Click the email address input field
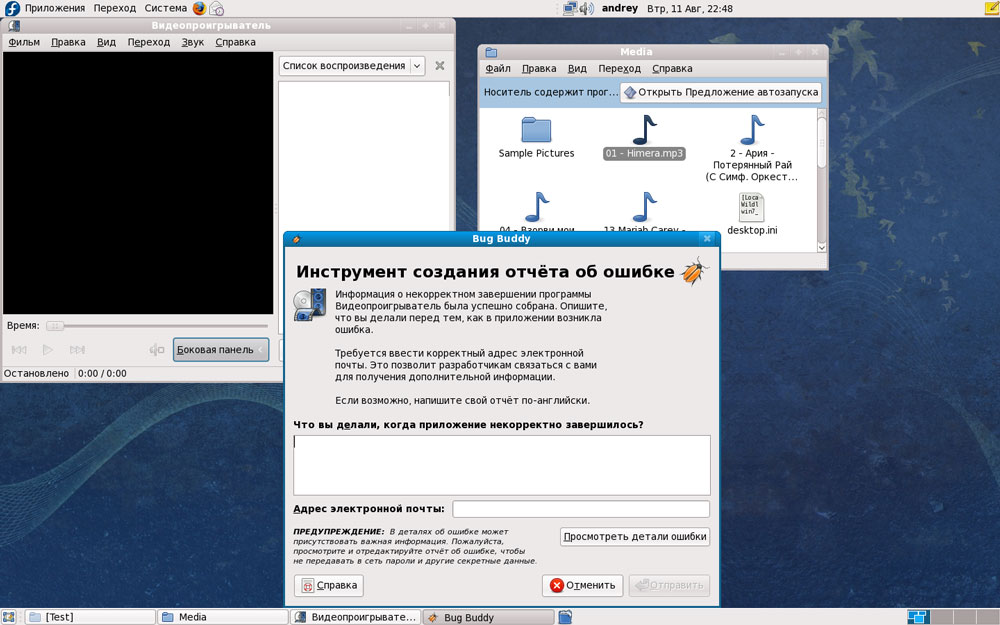Image resolution: width=1000 pixels, height=625 pixels. pos(581,509)
